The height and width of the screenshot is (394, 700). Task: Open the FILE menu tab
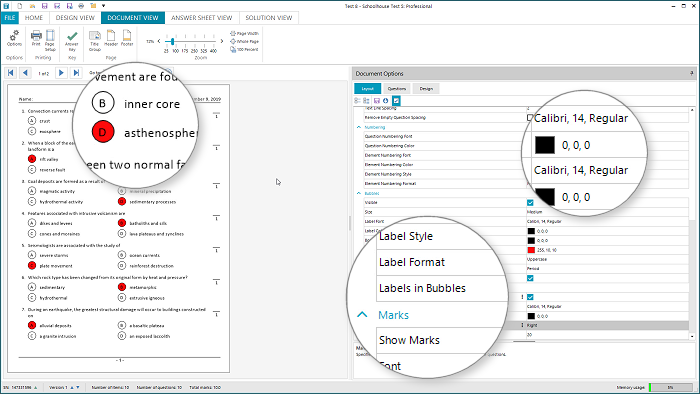[10, 18]
